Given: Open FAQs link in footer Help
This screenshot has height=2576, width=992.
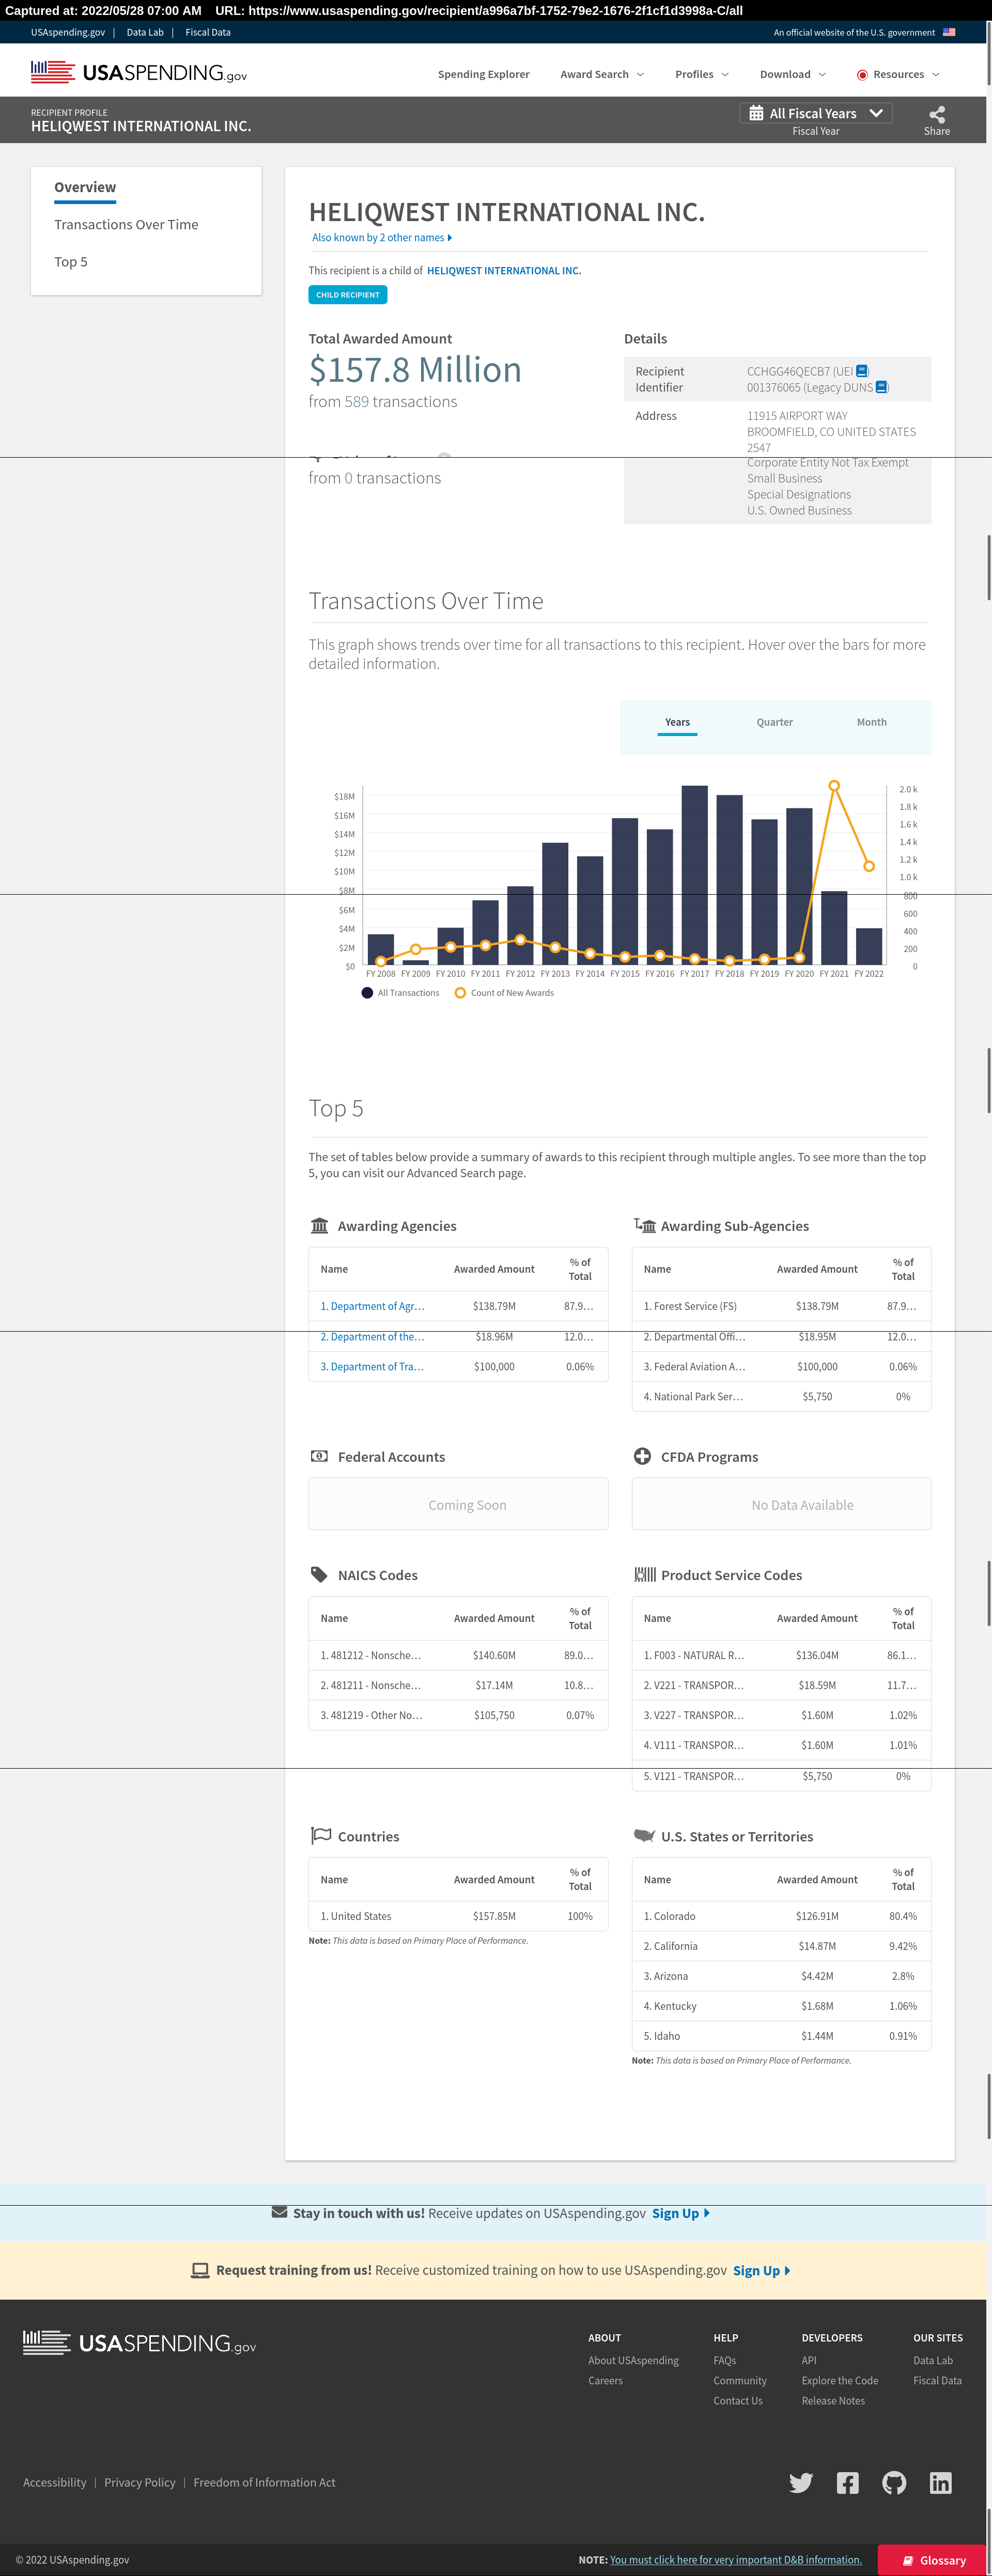Looking at the screenshot, I should click(724, 2361).
